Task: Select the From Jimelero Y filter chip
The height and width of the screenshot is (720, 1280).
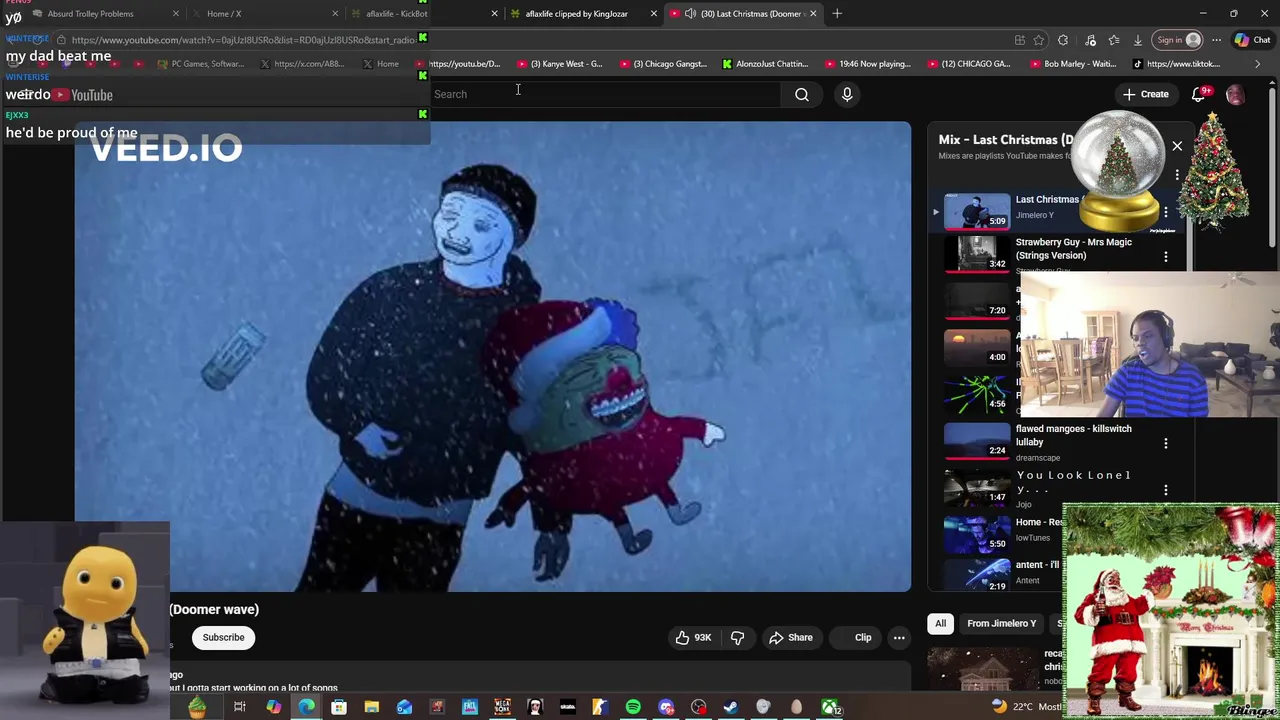Action: point(1001,623)
